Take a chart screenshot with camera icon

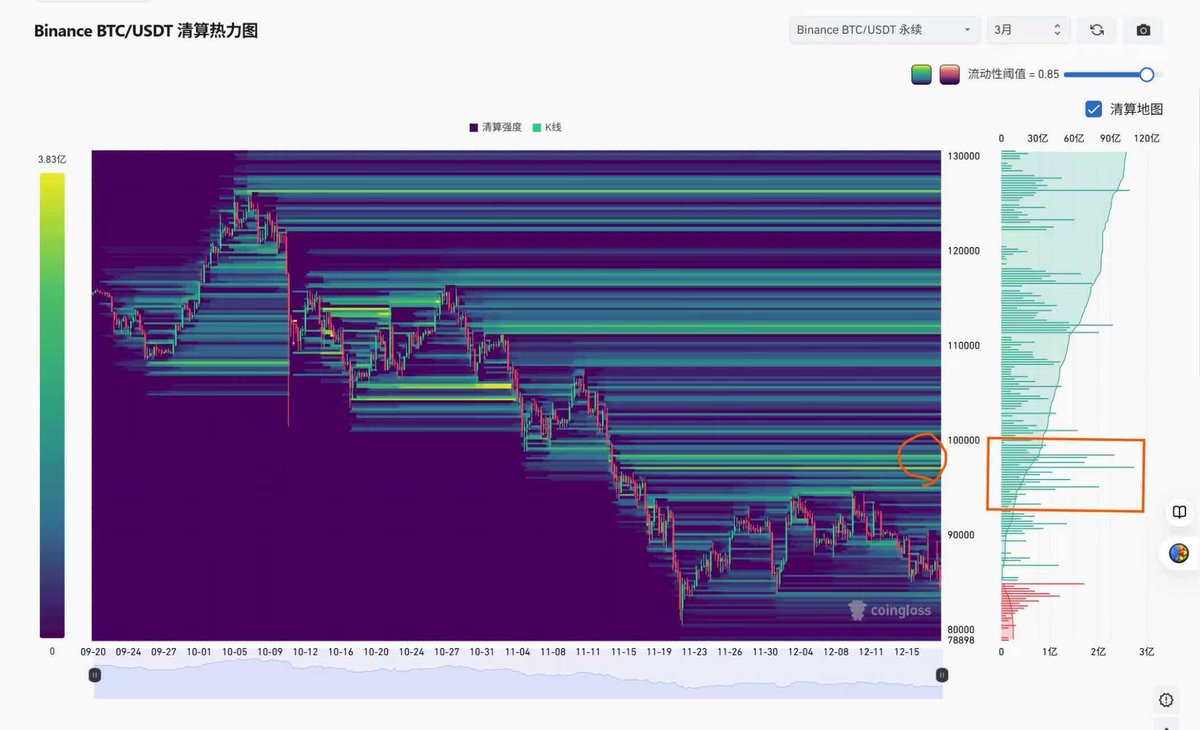pos(1143,30)
